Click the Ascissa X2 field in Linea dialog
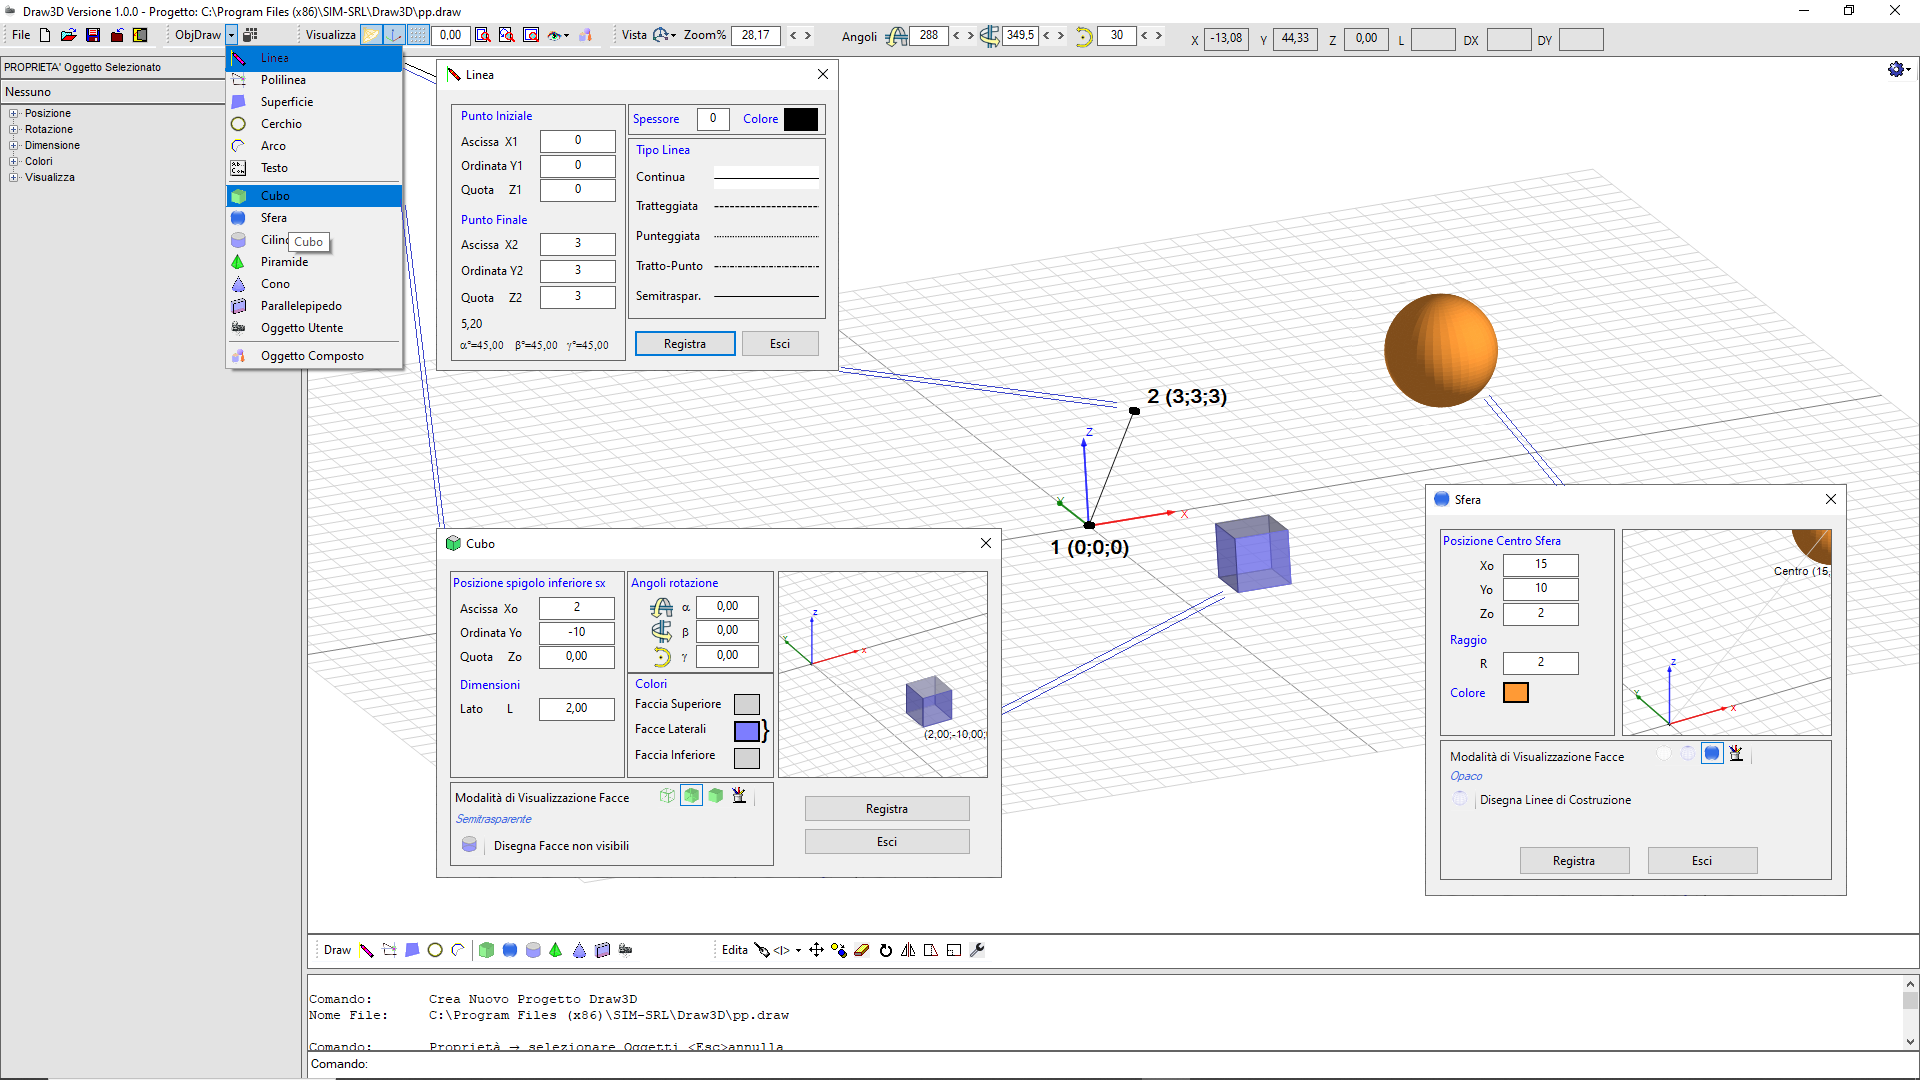Screen dimensions: 1920x1080 578,244
